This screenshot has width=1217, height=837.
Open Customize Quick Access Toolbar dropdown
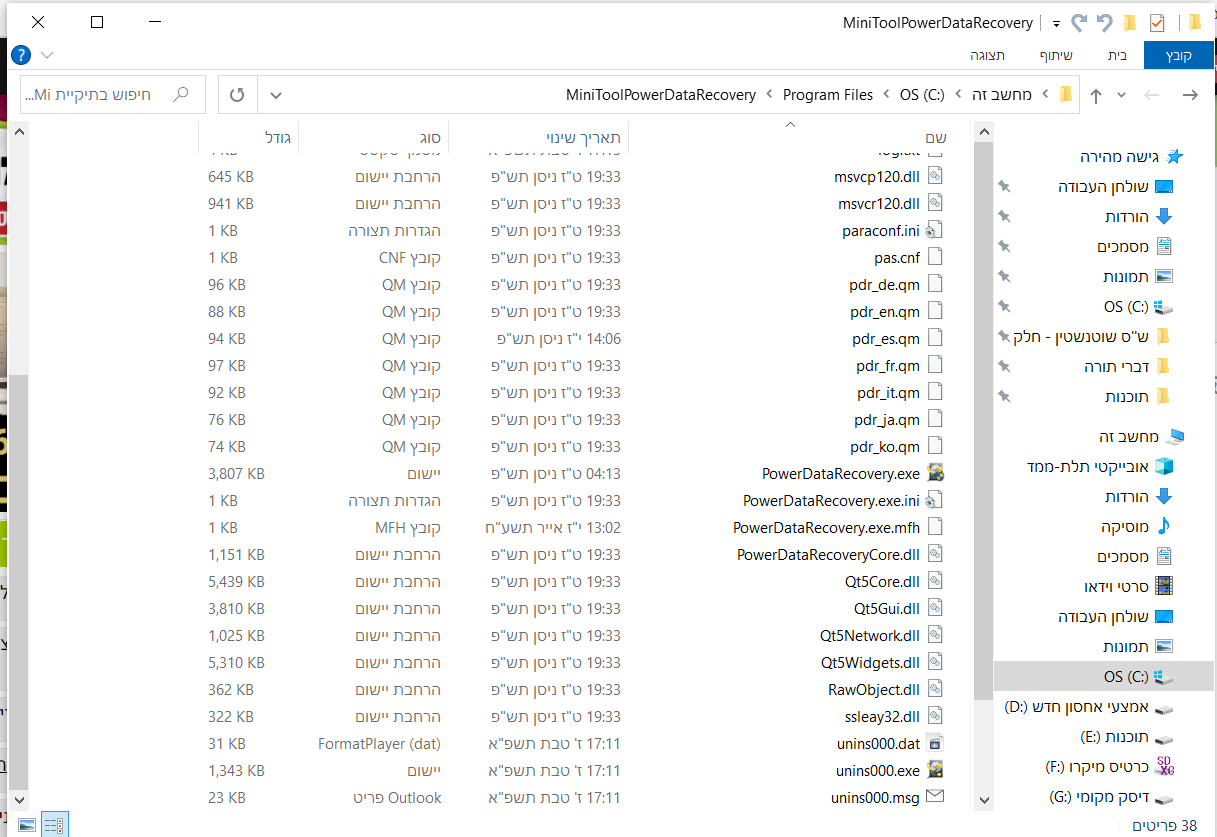coord(1057,23)
